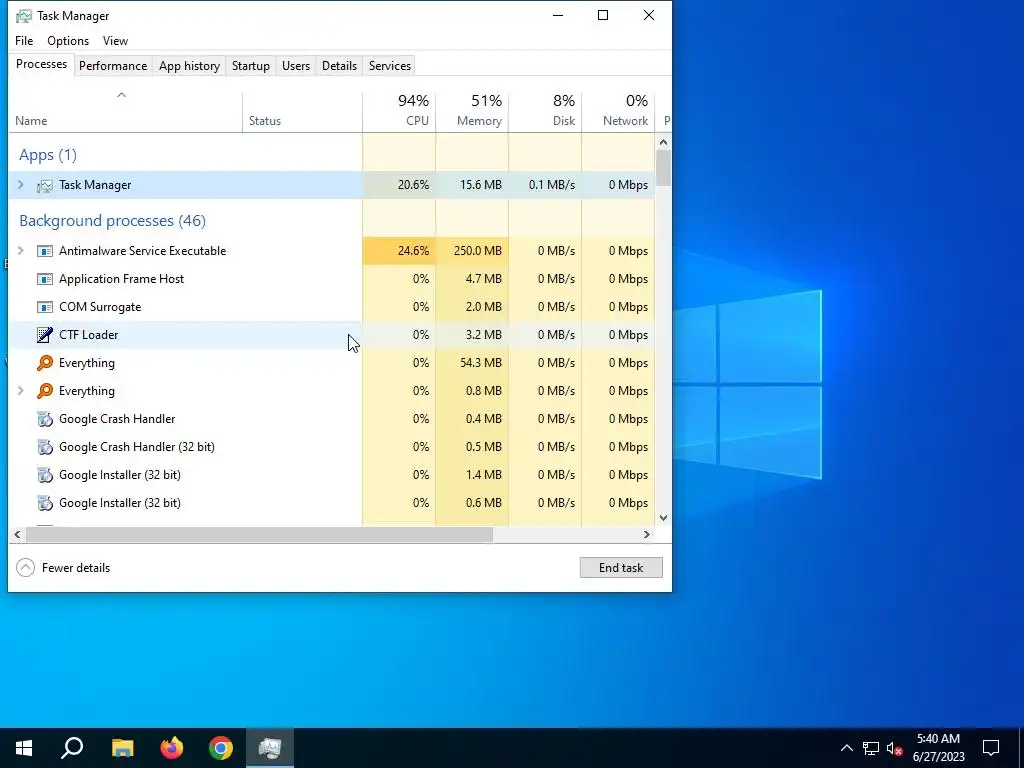
Task: Click the horizontal scrollbar right arrow
Action: [647, 534]
